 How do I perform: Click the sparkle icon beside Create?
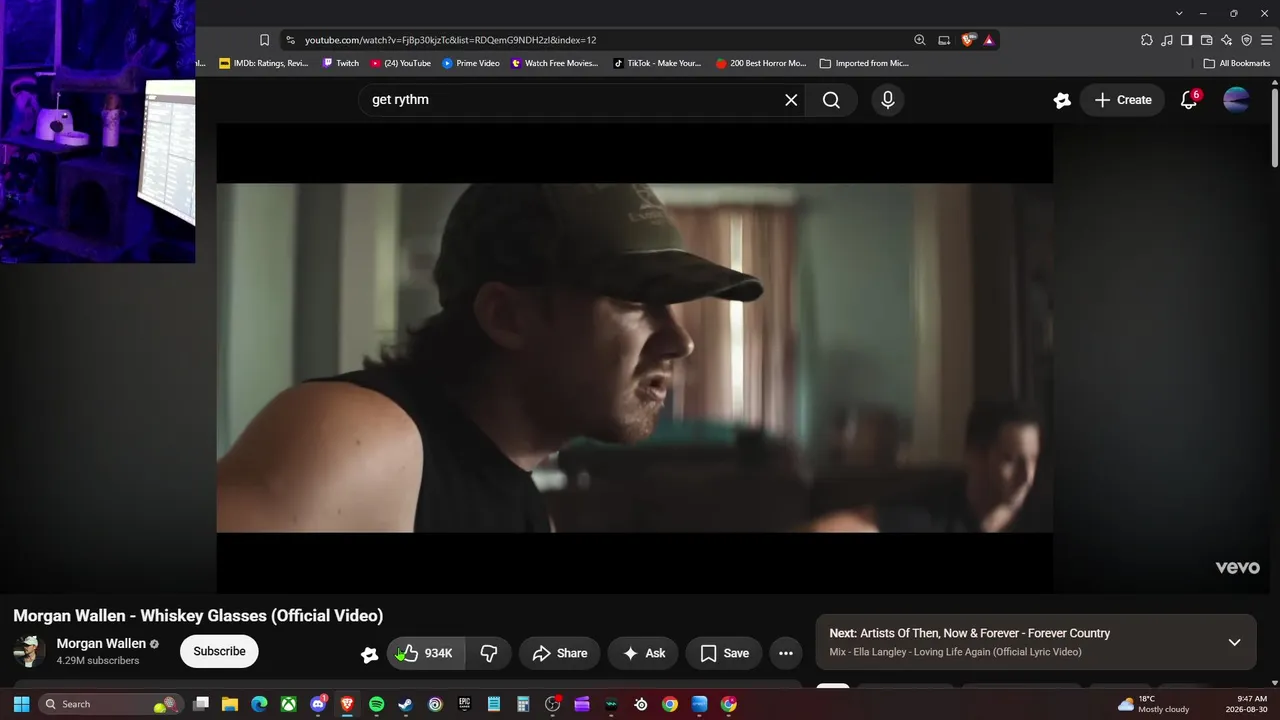point(1062,100)
